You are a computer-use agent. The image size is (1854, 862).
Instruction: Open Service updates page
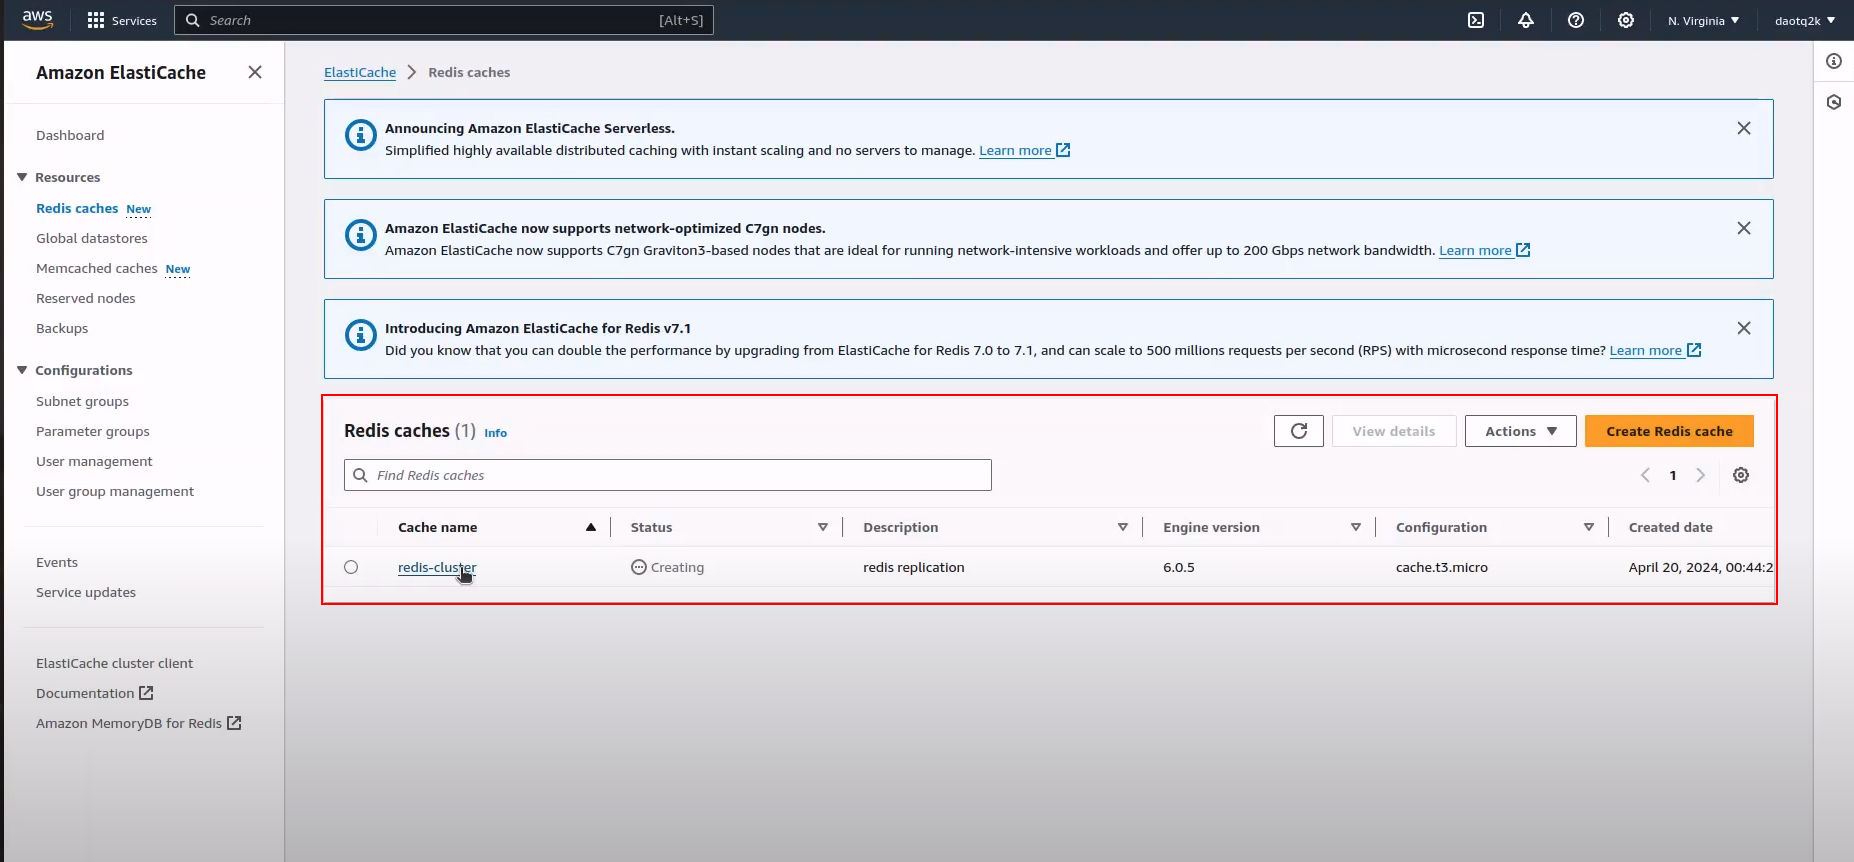point(86,592)
